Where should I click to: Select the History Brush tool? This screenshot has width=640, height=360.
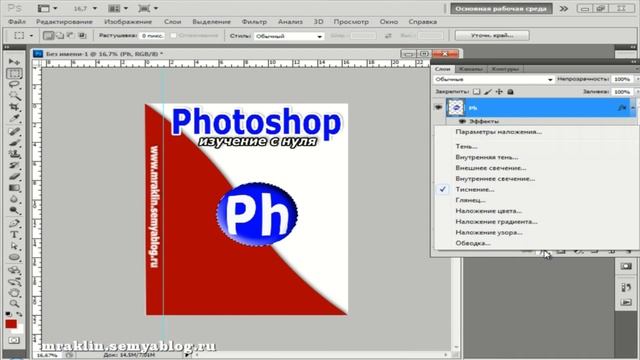pos(14,165)
